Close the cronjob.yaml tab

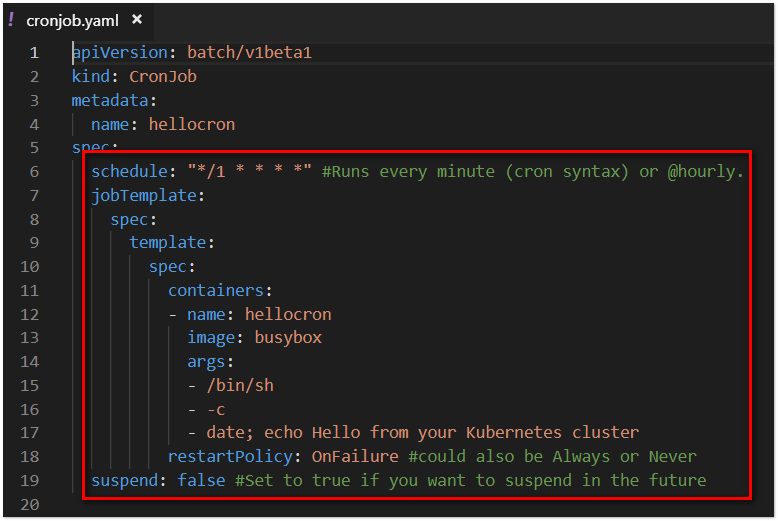pyautogui.click(x=137, y=20)
